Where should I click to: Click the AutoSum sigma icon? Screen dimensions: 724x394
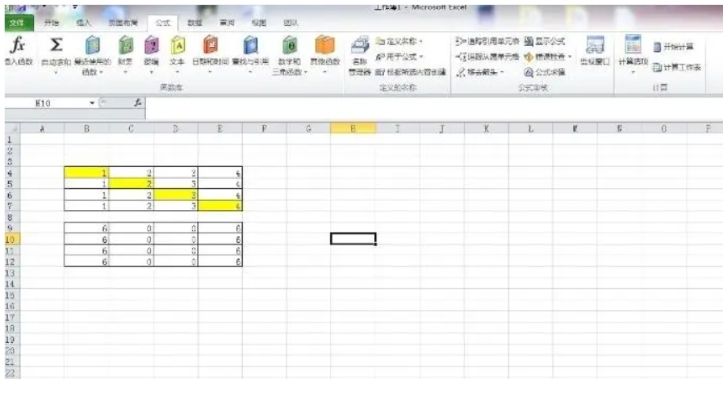pos(56,45)
